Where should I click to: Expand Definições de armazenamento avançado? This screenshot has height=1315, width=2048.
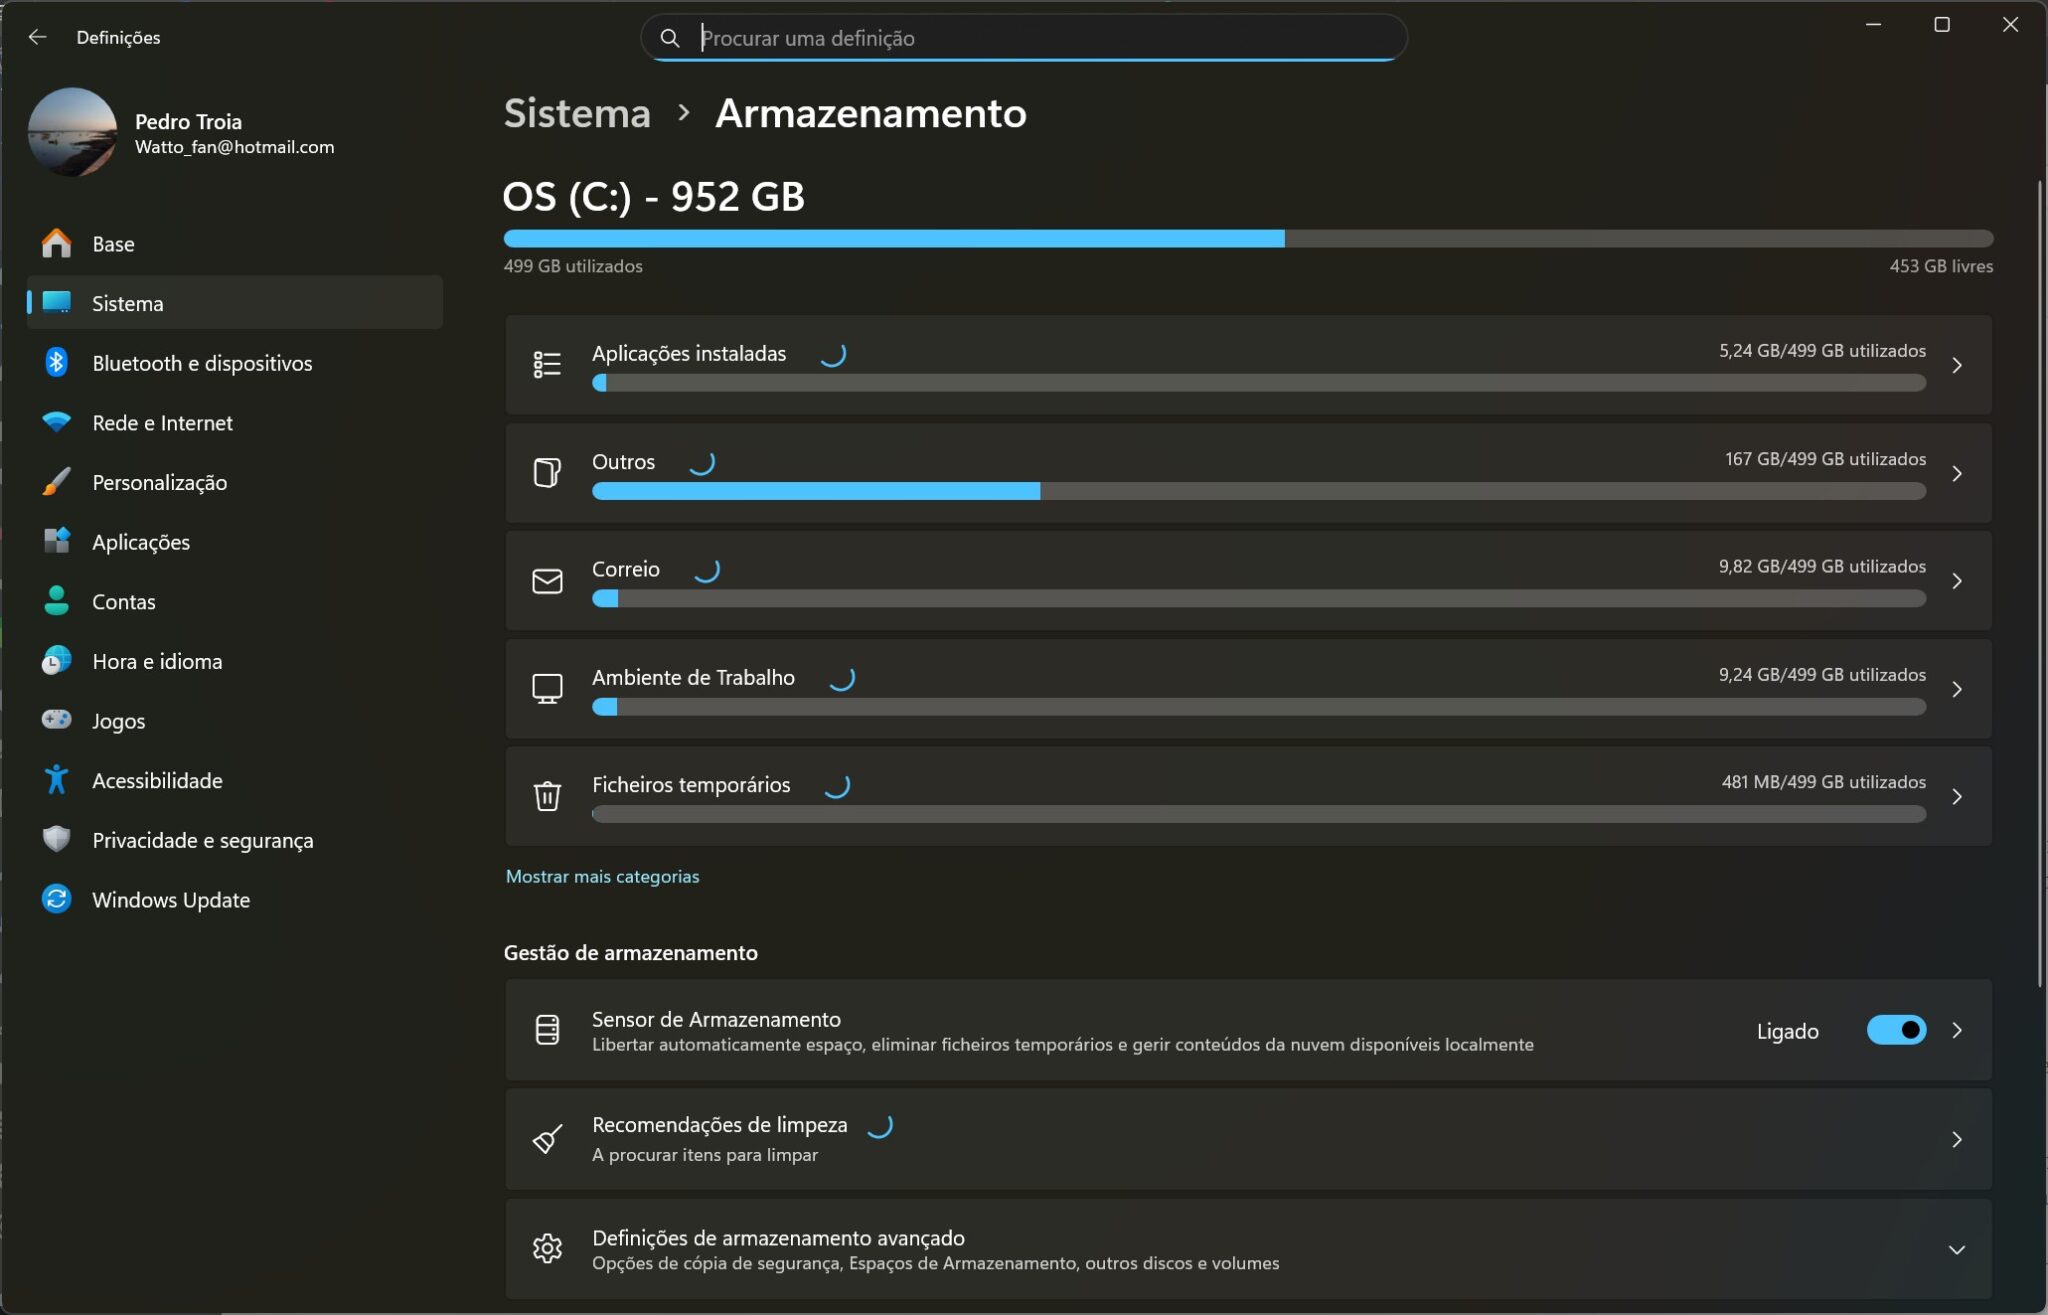click(1956, 1250)
